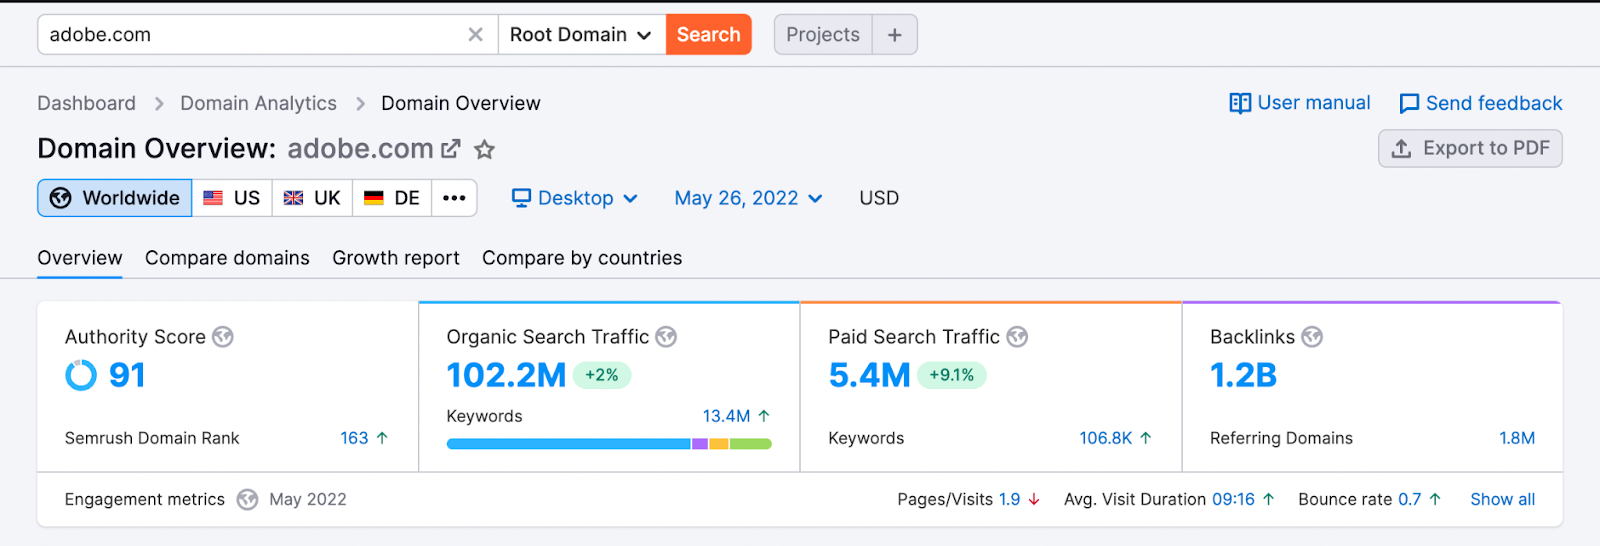
Task: Open the User manual link
Action: pos(1300,103)
